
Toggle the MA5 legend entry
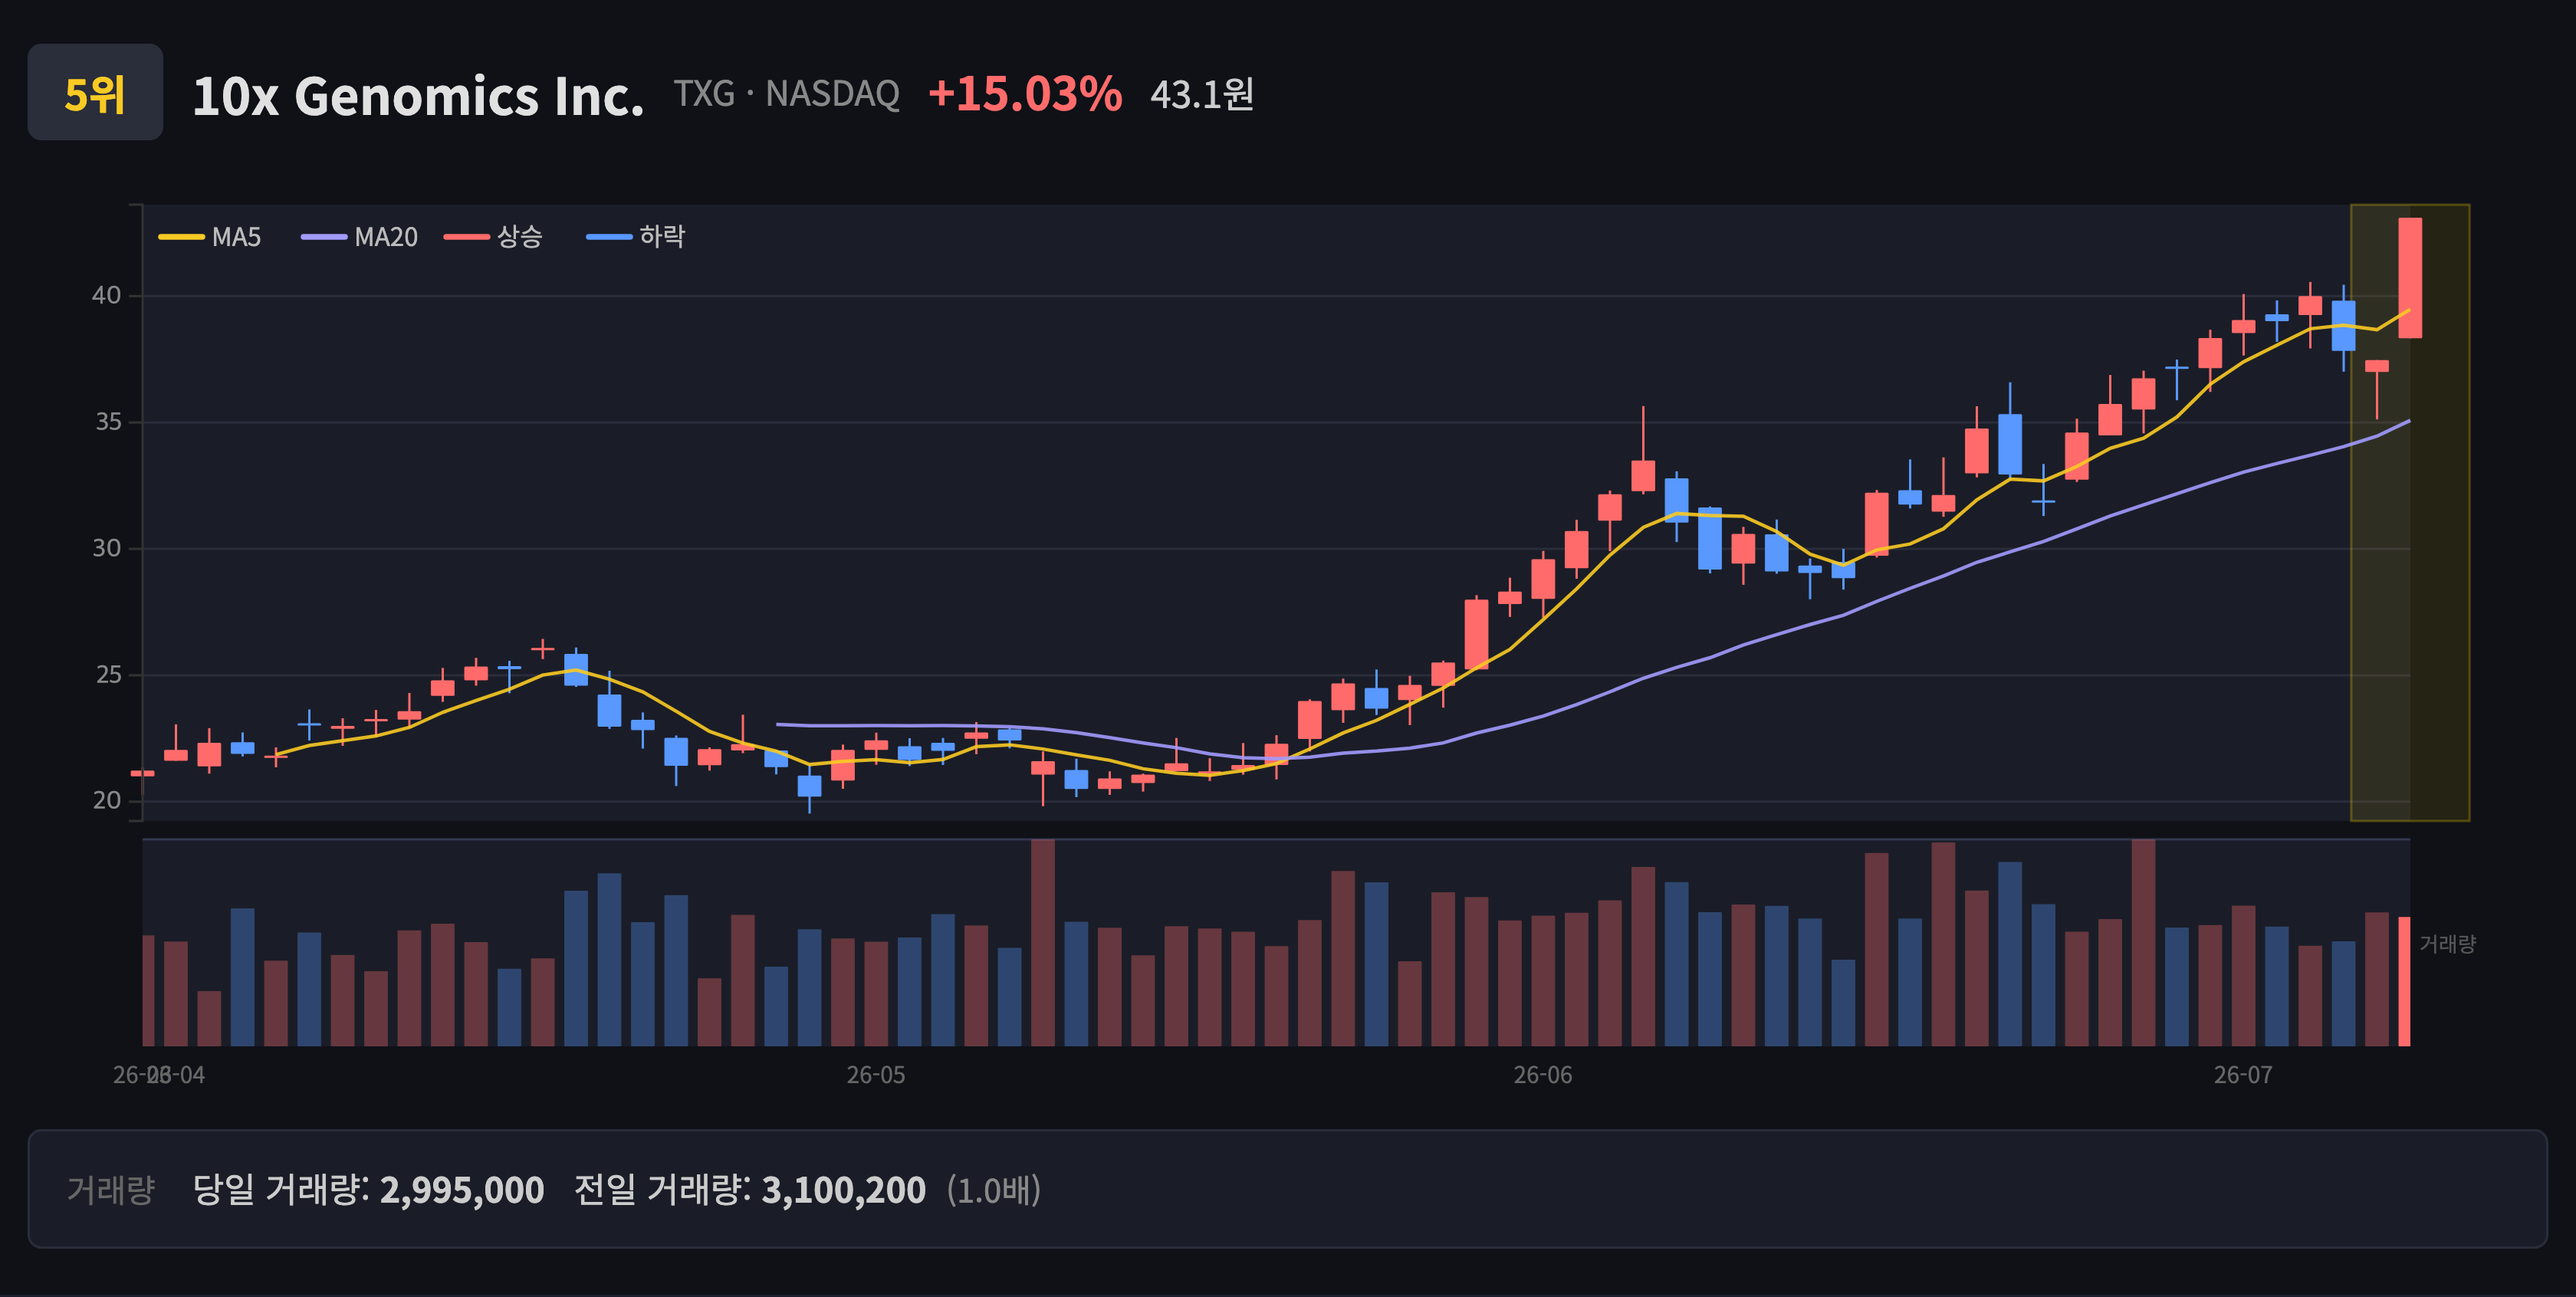(x=210, y=237)
